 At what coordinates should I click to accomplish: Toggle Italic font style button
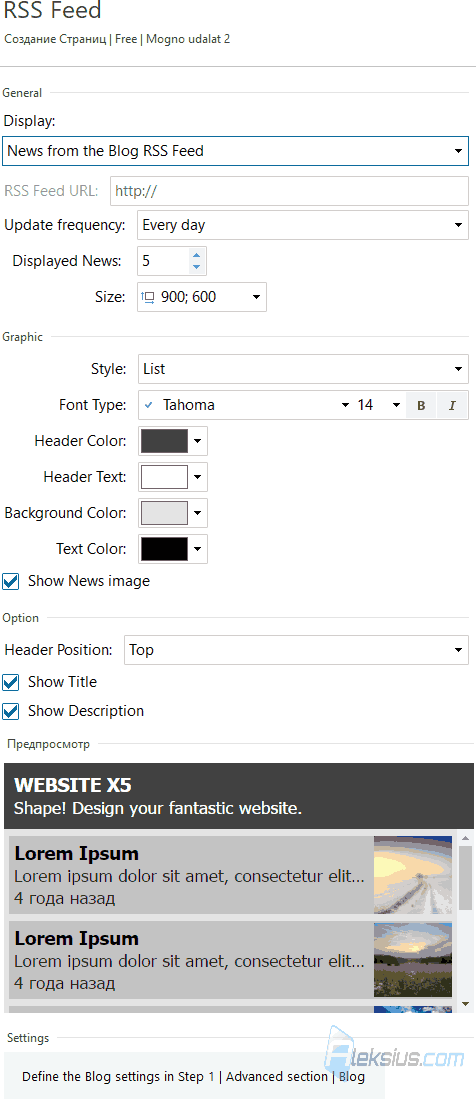coord(452,406)
